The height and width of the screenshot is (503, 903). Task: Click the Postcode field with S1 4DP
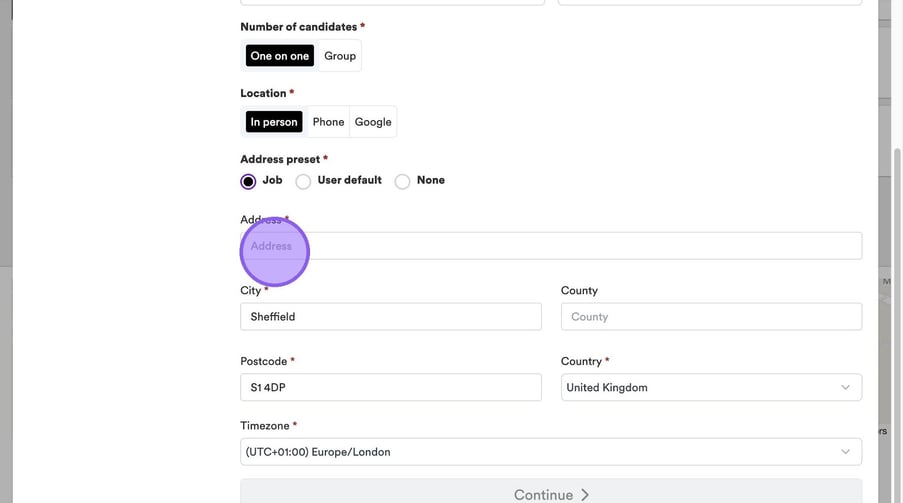pyautogui.click(x=390, y=388)
